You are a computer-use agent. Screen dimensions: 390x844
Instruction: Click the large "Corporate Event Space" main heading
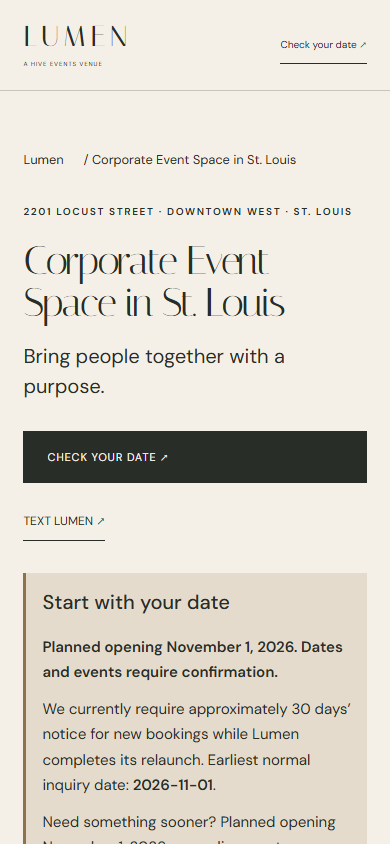154,284
